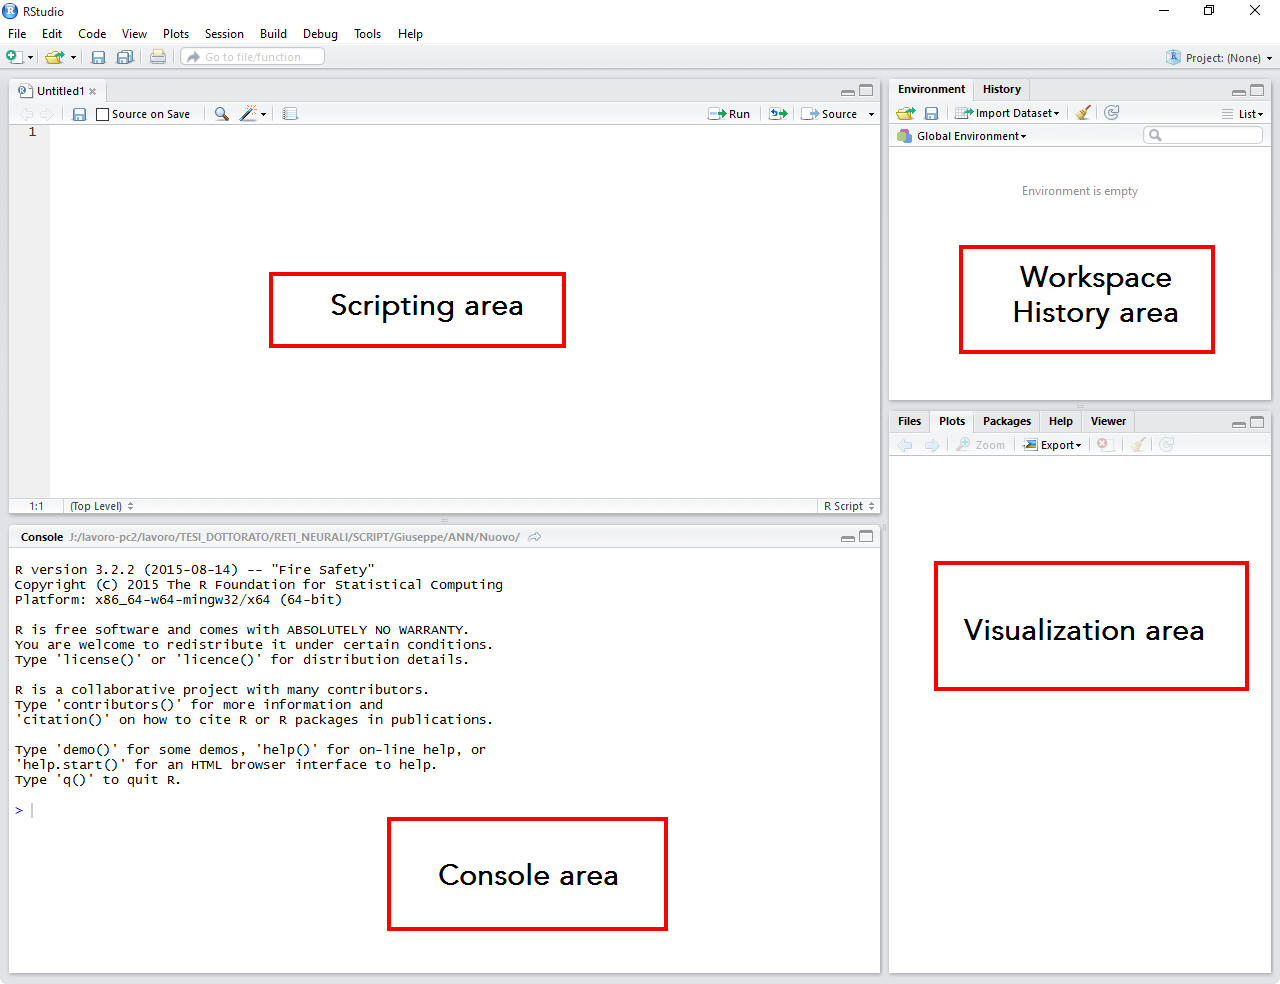This screenshot has height=984, width=1280.
Task: Switch to the Packages tab
Action: [1006, 421]
